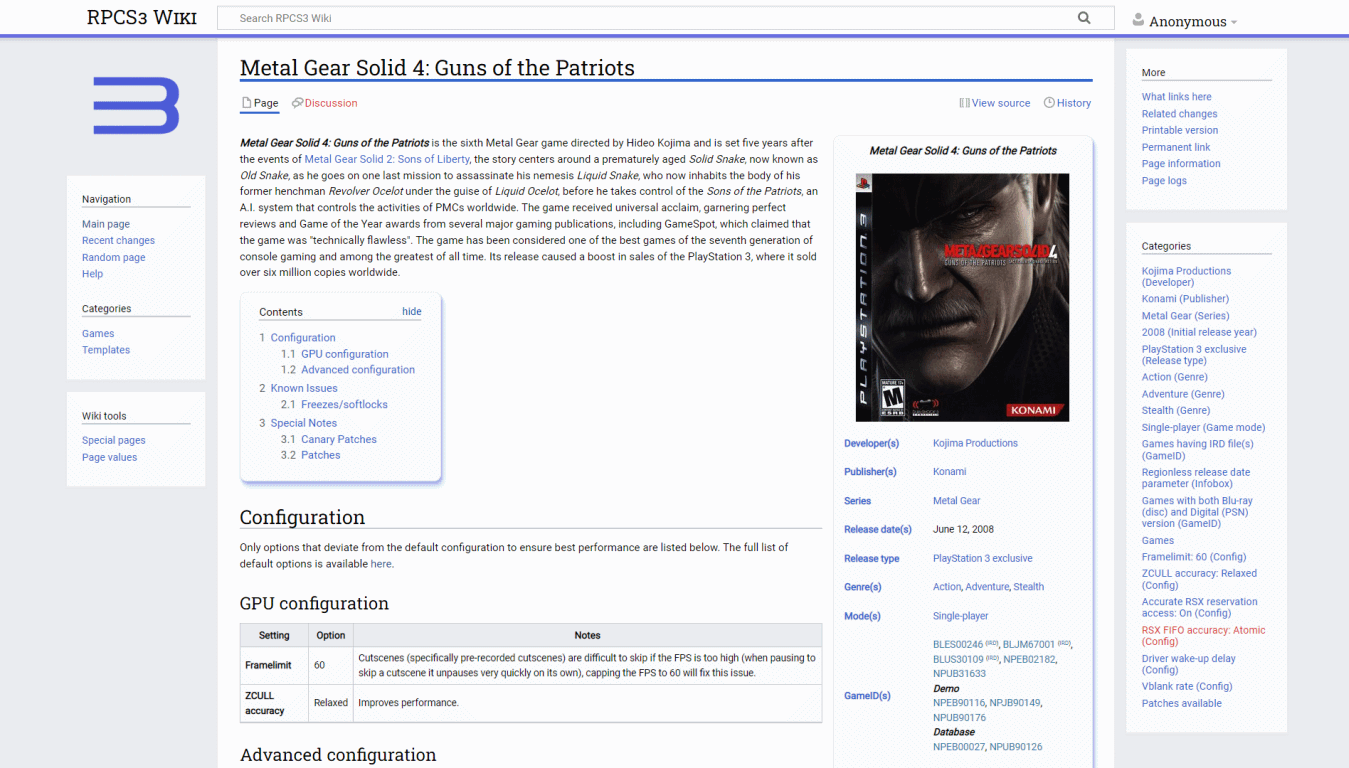The height and width of the screenshot is (768, 1349).
Task: Open Metal Gear Solid 2: Sons of Liberty link
Action: 386,159
